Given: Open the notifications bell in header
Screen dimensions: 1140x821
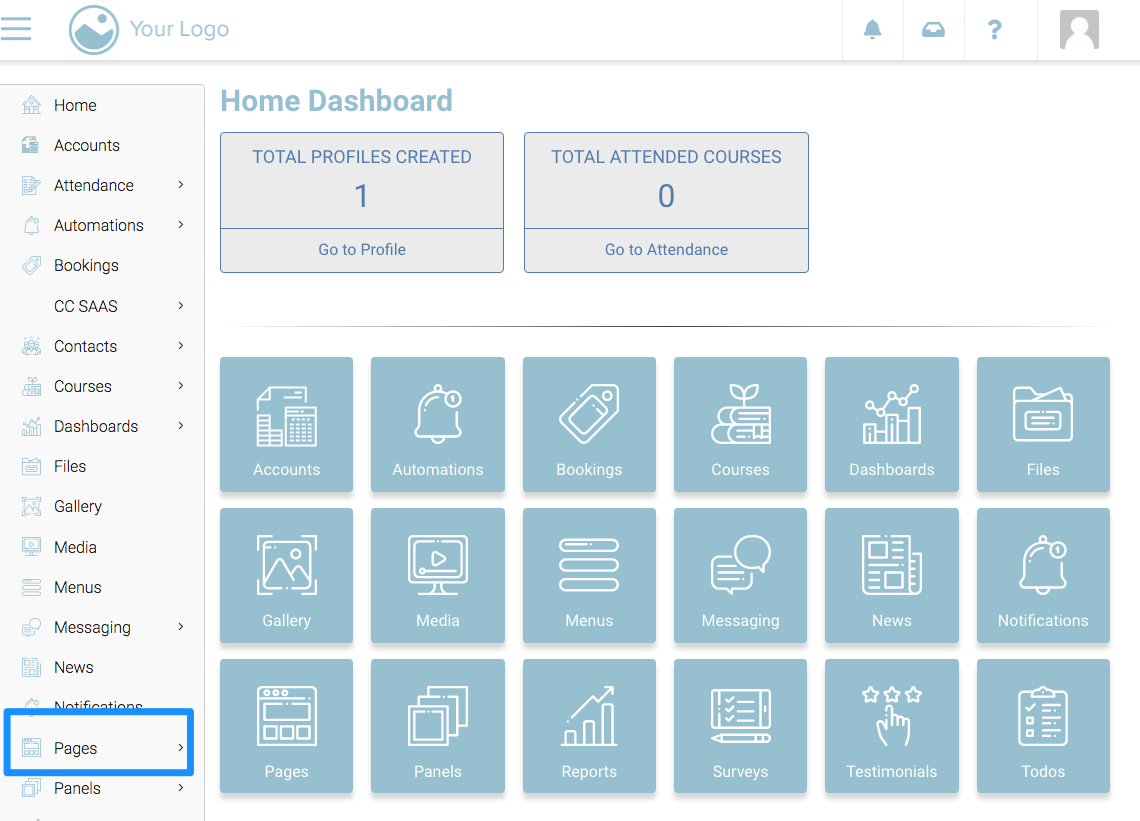Looking at the screenshot, I should (x=873, y=30).
